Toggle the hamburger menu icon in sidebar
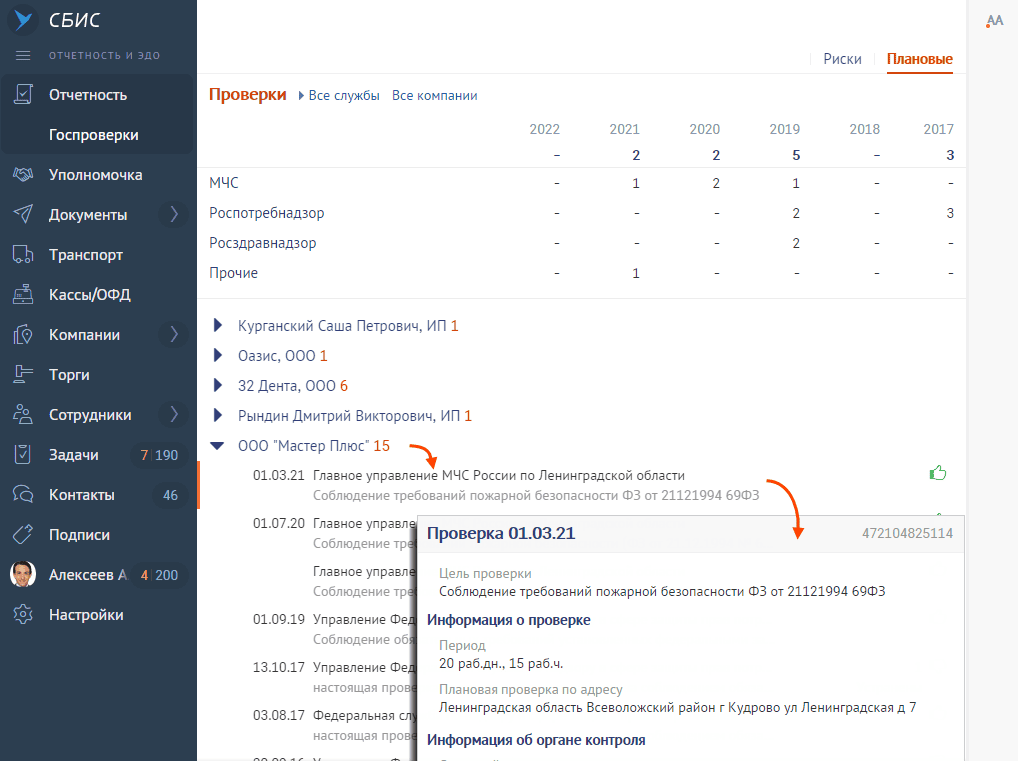Image resolution: width=1018 pixels, height=761 pixels. pos(23,55)
